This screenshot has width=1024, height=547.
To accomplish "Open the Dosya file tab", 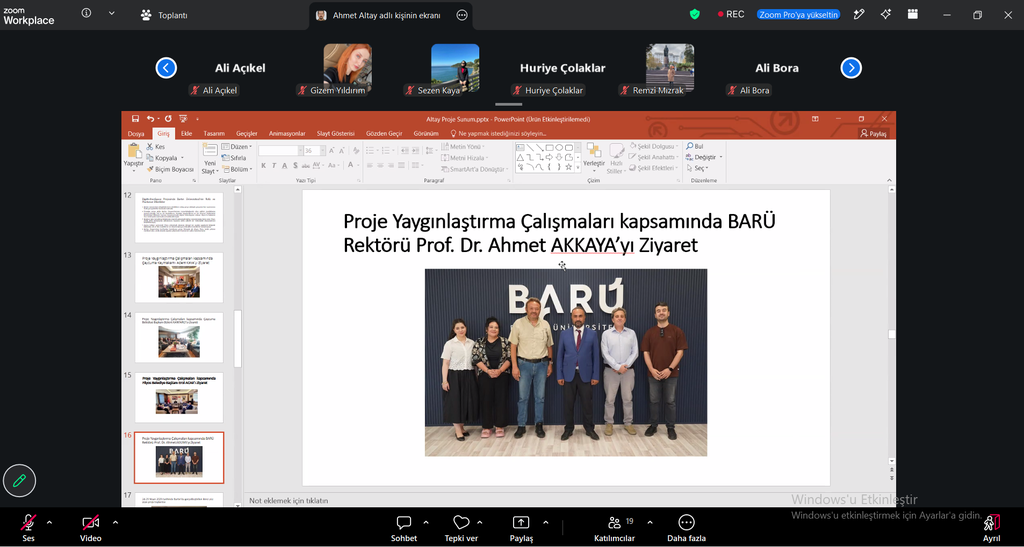I will 136,134.
